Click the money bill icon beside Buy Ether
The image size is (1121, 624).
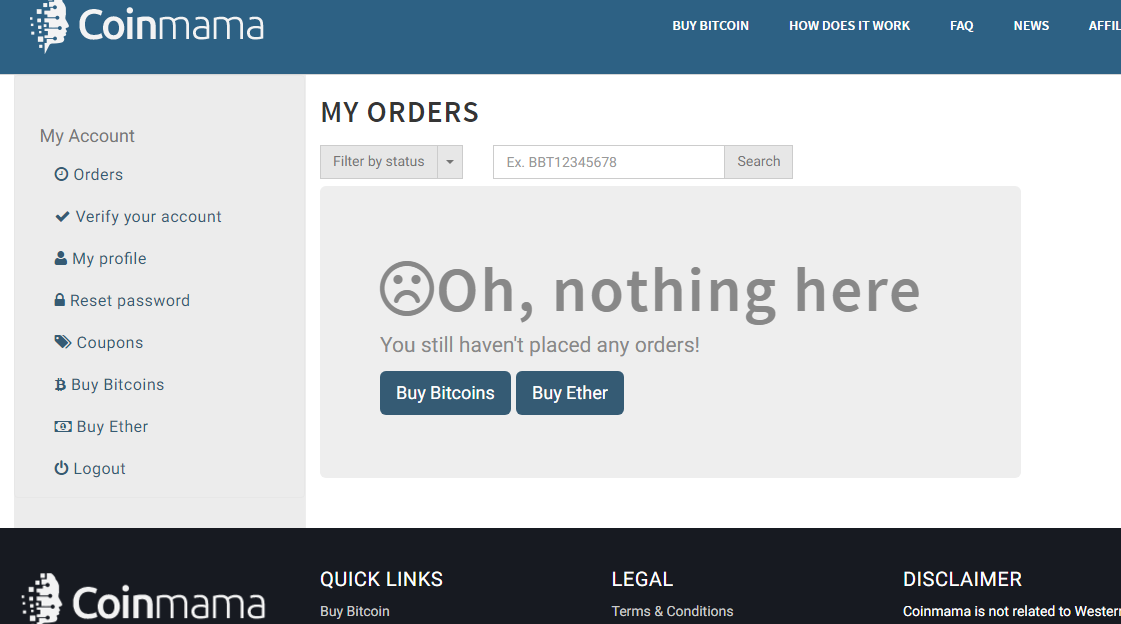point(63,426)
